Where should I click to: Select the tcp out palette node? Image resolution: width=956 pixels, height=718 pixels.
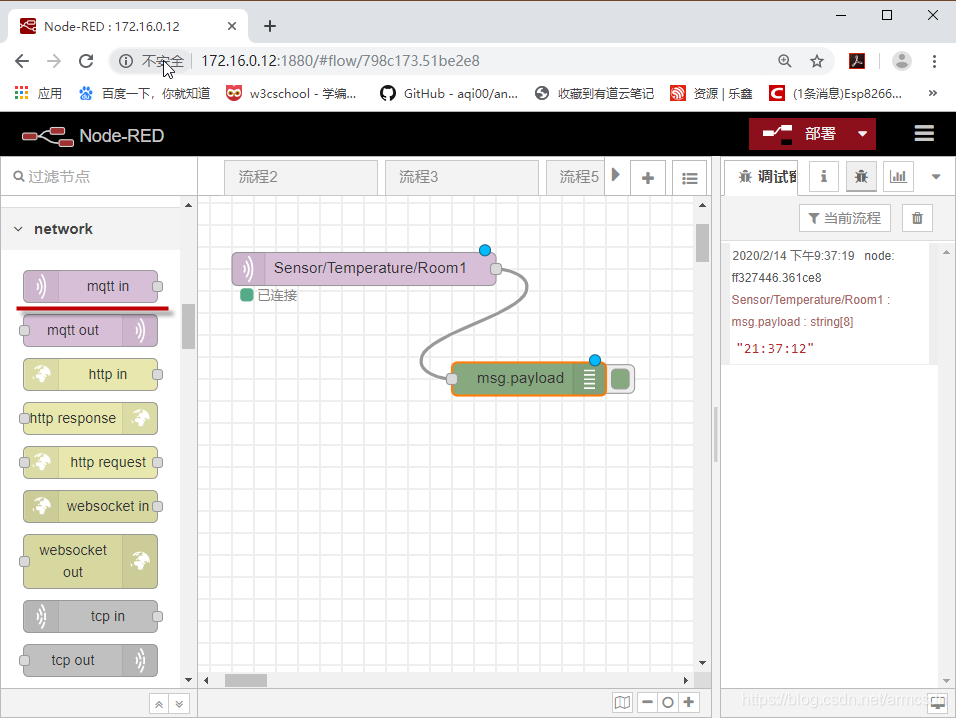[x=90, y=660]
